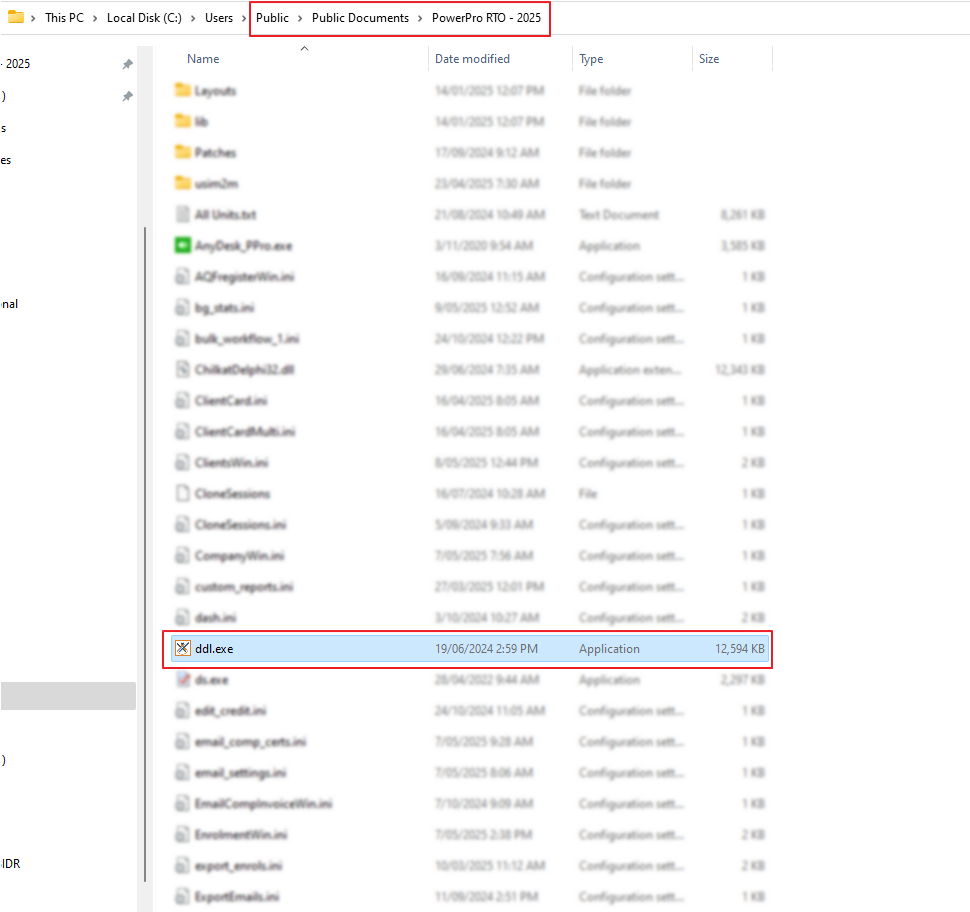This screenshot has width=970, height=912.
Task: Open the chevron dropdown after Public Documents
Action: click(420, 18)
